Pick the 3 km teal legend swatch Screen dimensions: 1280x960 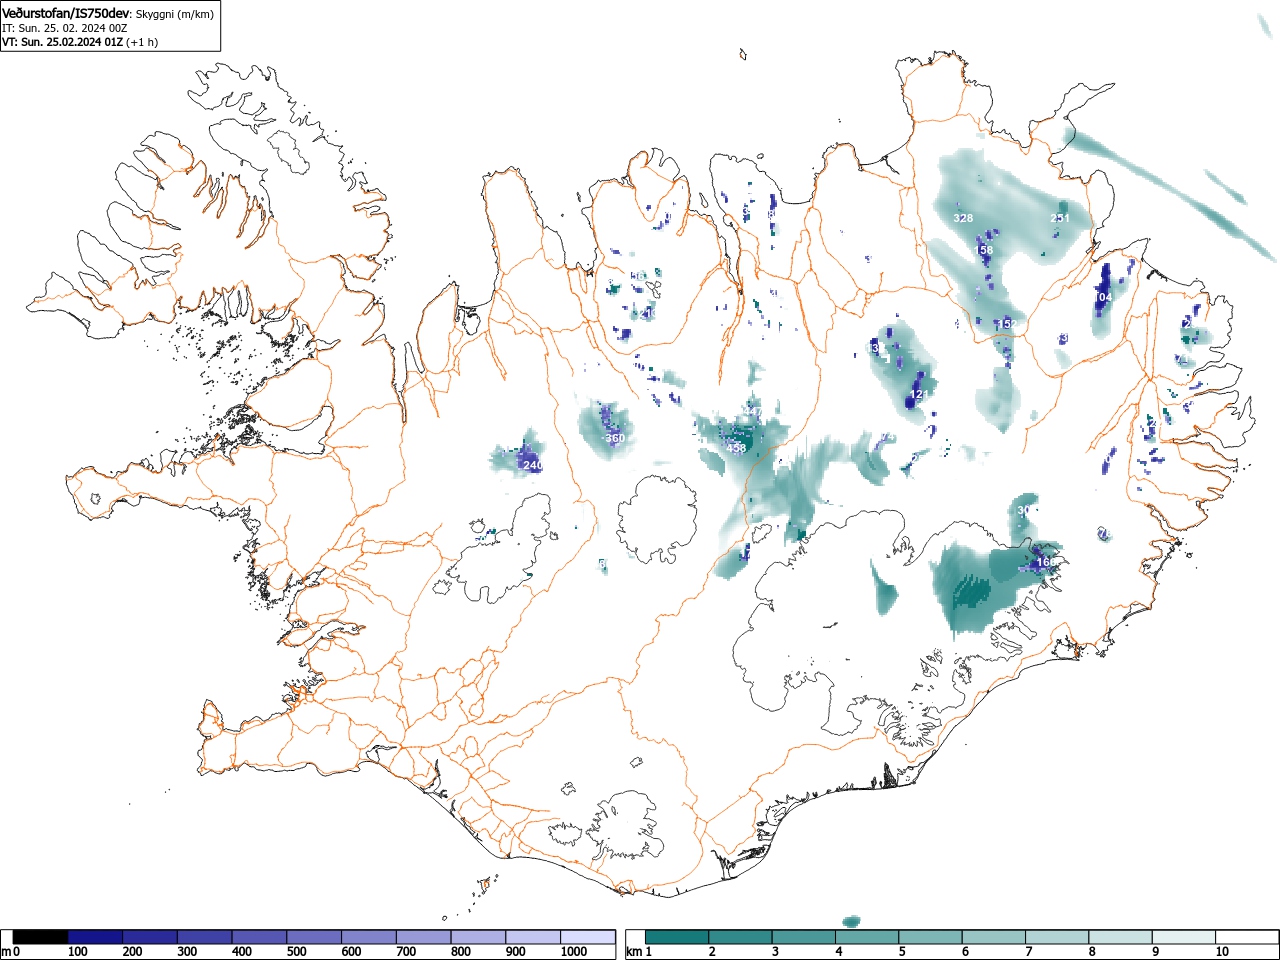click(x=803, y=937)
